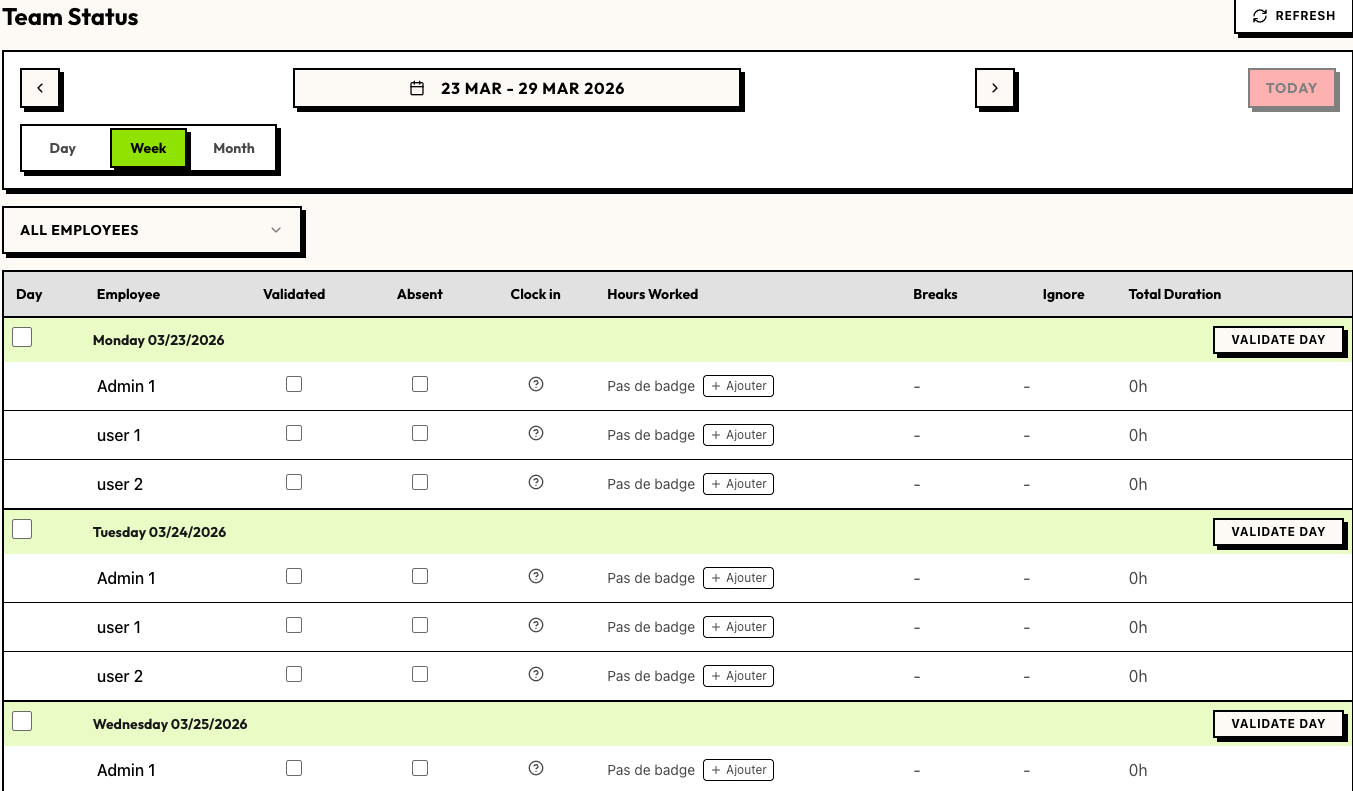Enable the Validated checkbox for user 1 Monday

(x=293, y=433)
